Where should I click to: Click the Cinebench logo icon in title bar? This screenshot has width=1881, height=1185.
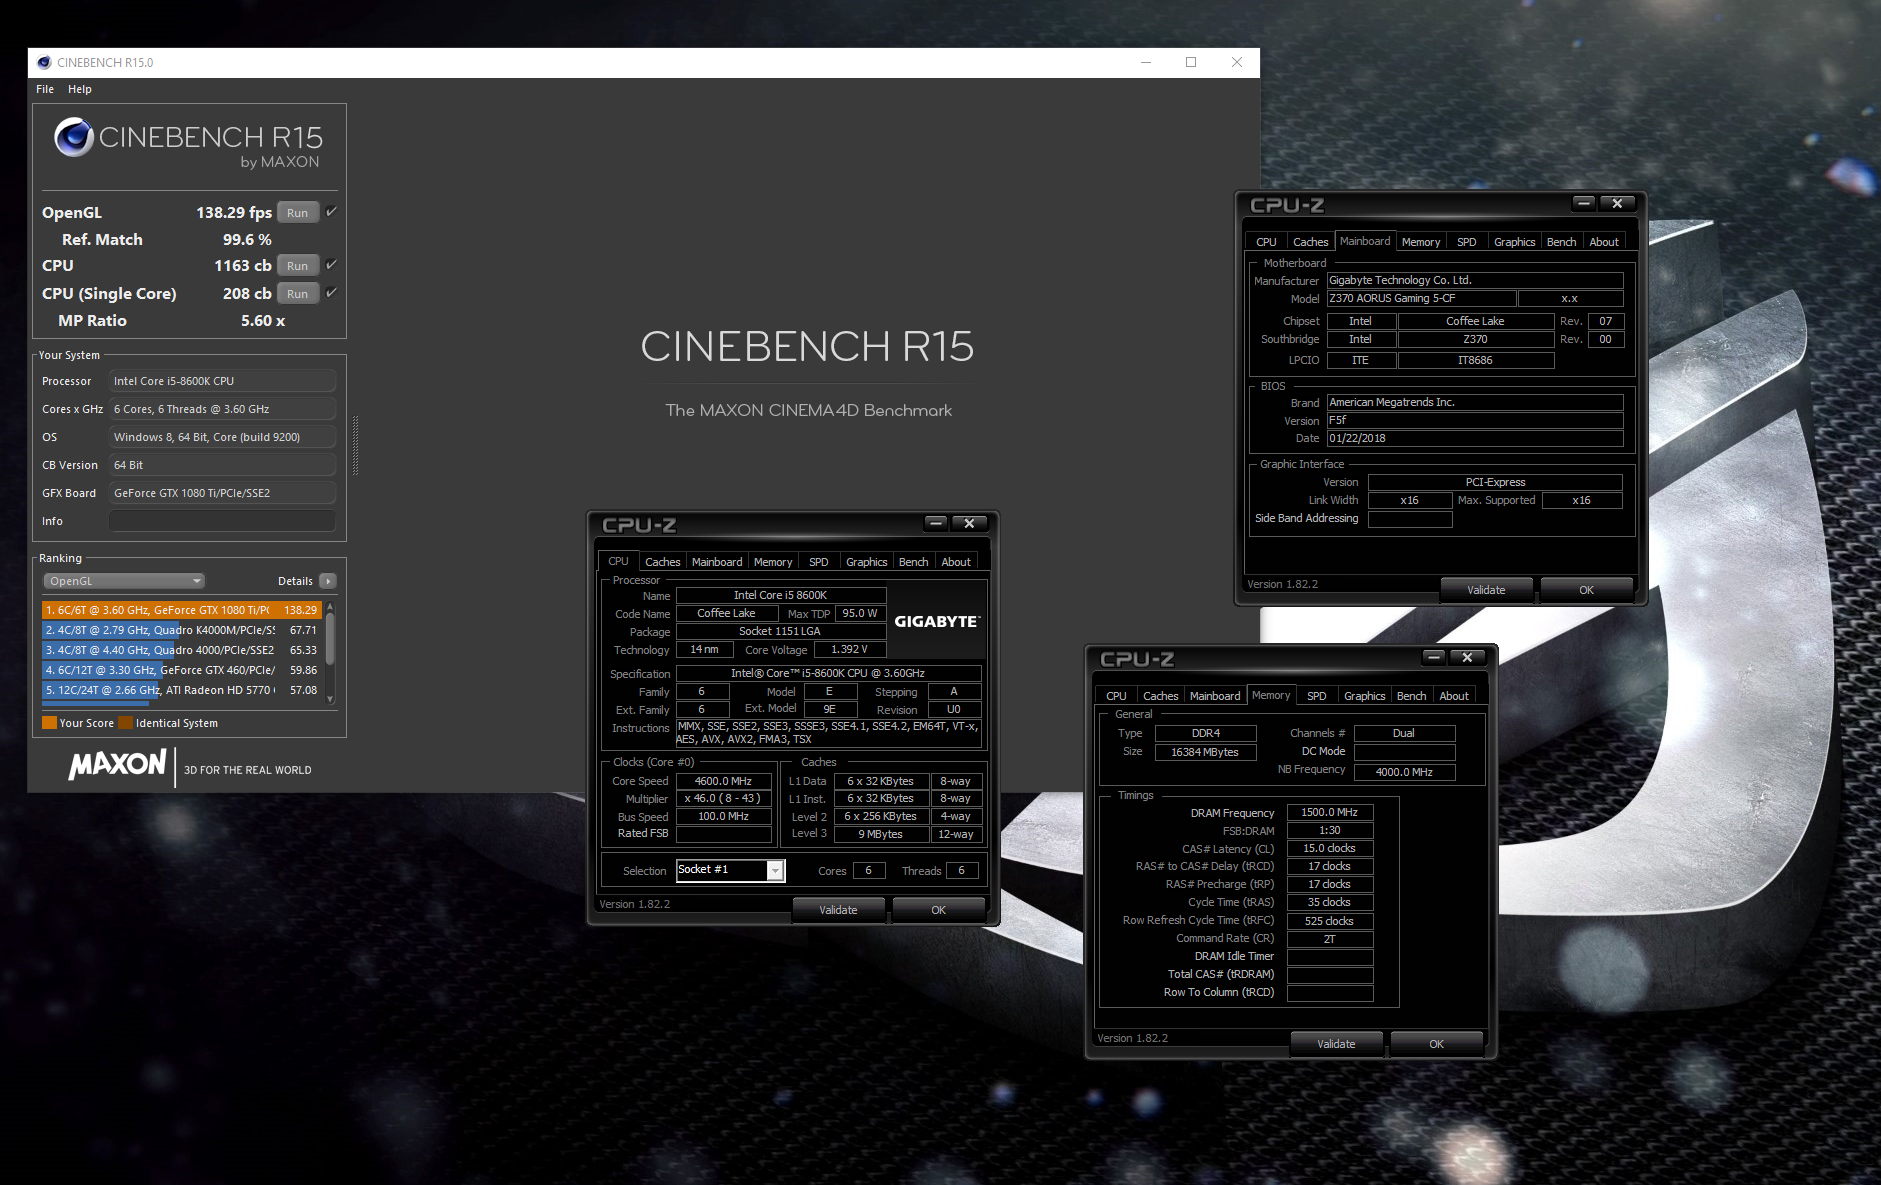(x=44, y=62)
